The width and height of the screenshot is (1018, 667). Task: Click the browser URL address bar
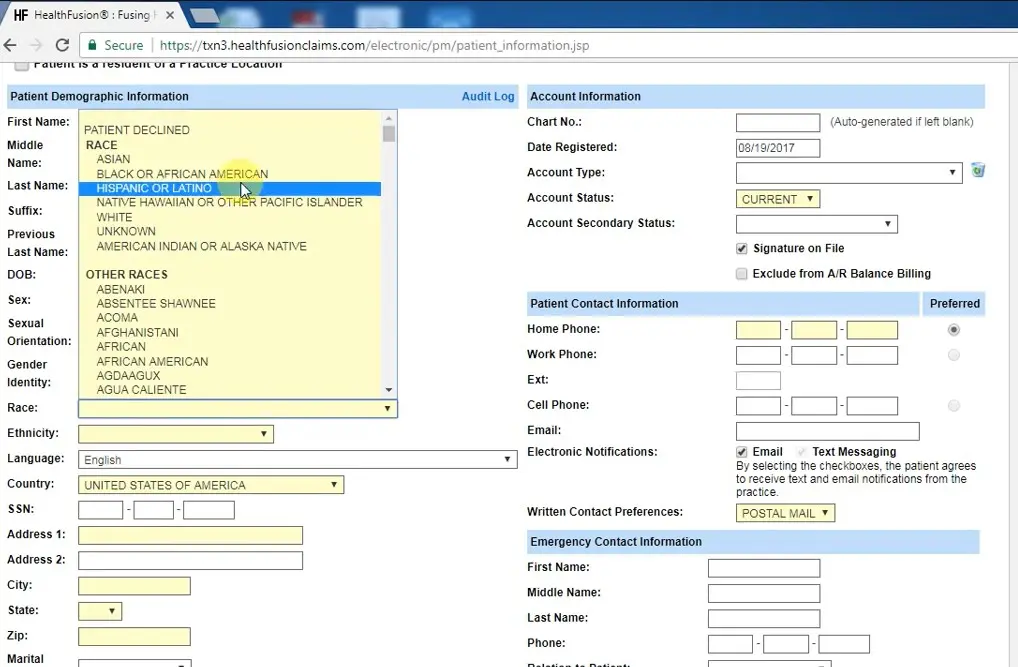tap(500, 46)
